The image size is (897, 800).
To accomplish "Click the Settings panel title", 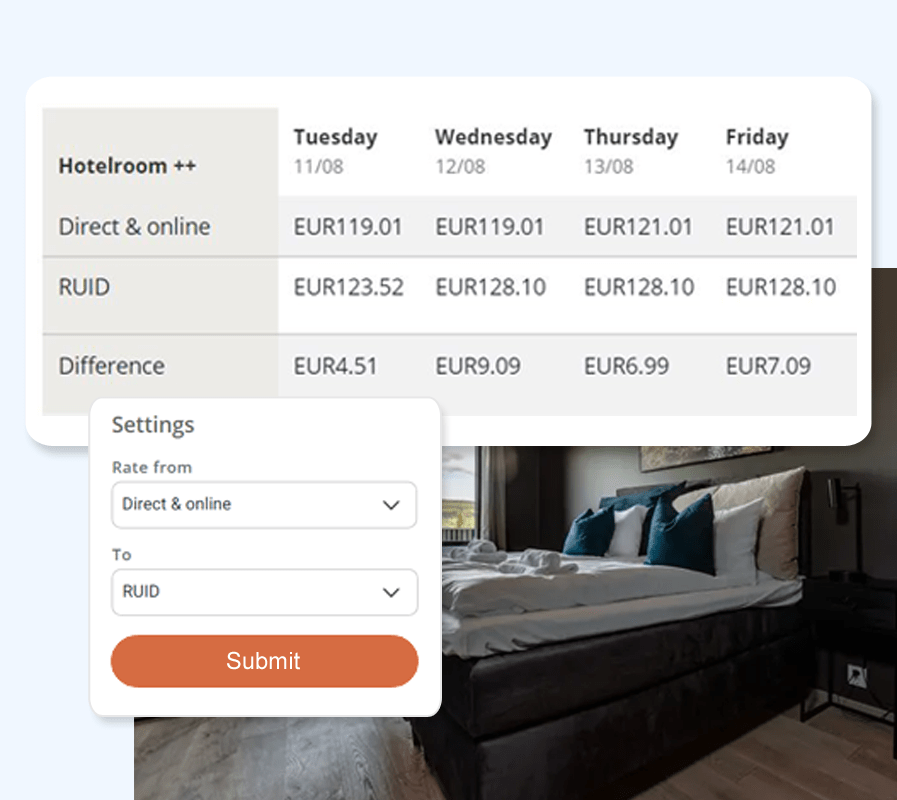I will 153,425.
